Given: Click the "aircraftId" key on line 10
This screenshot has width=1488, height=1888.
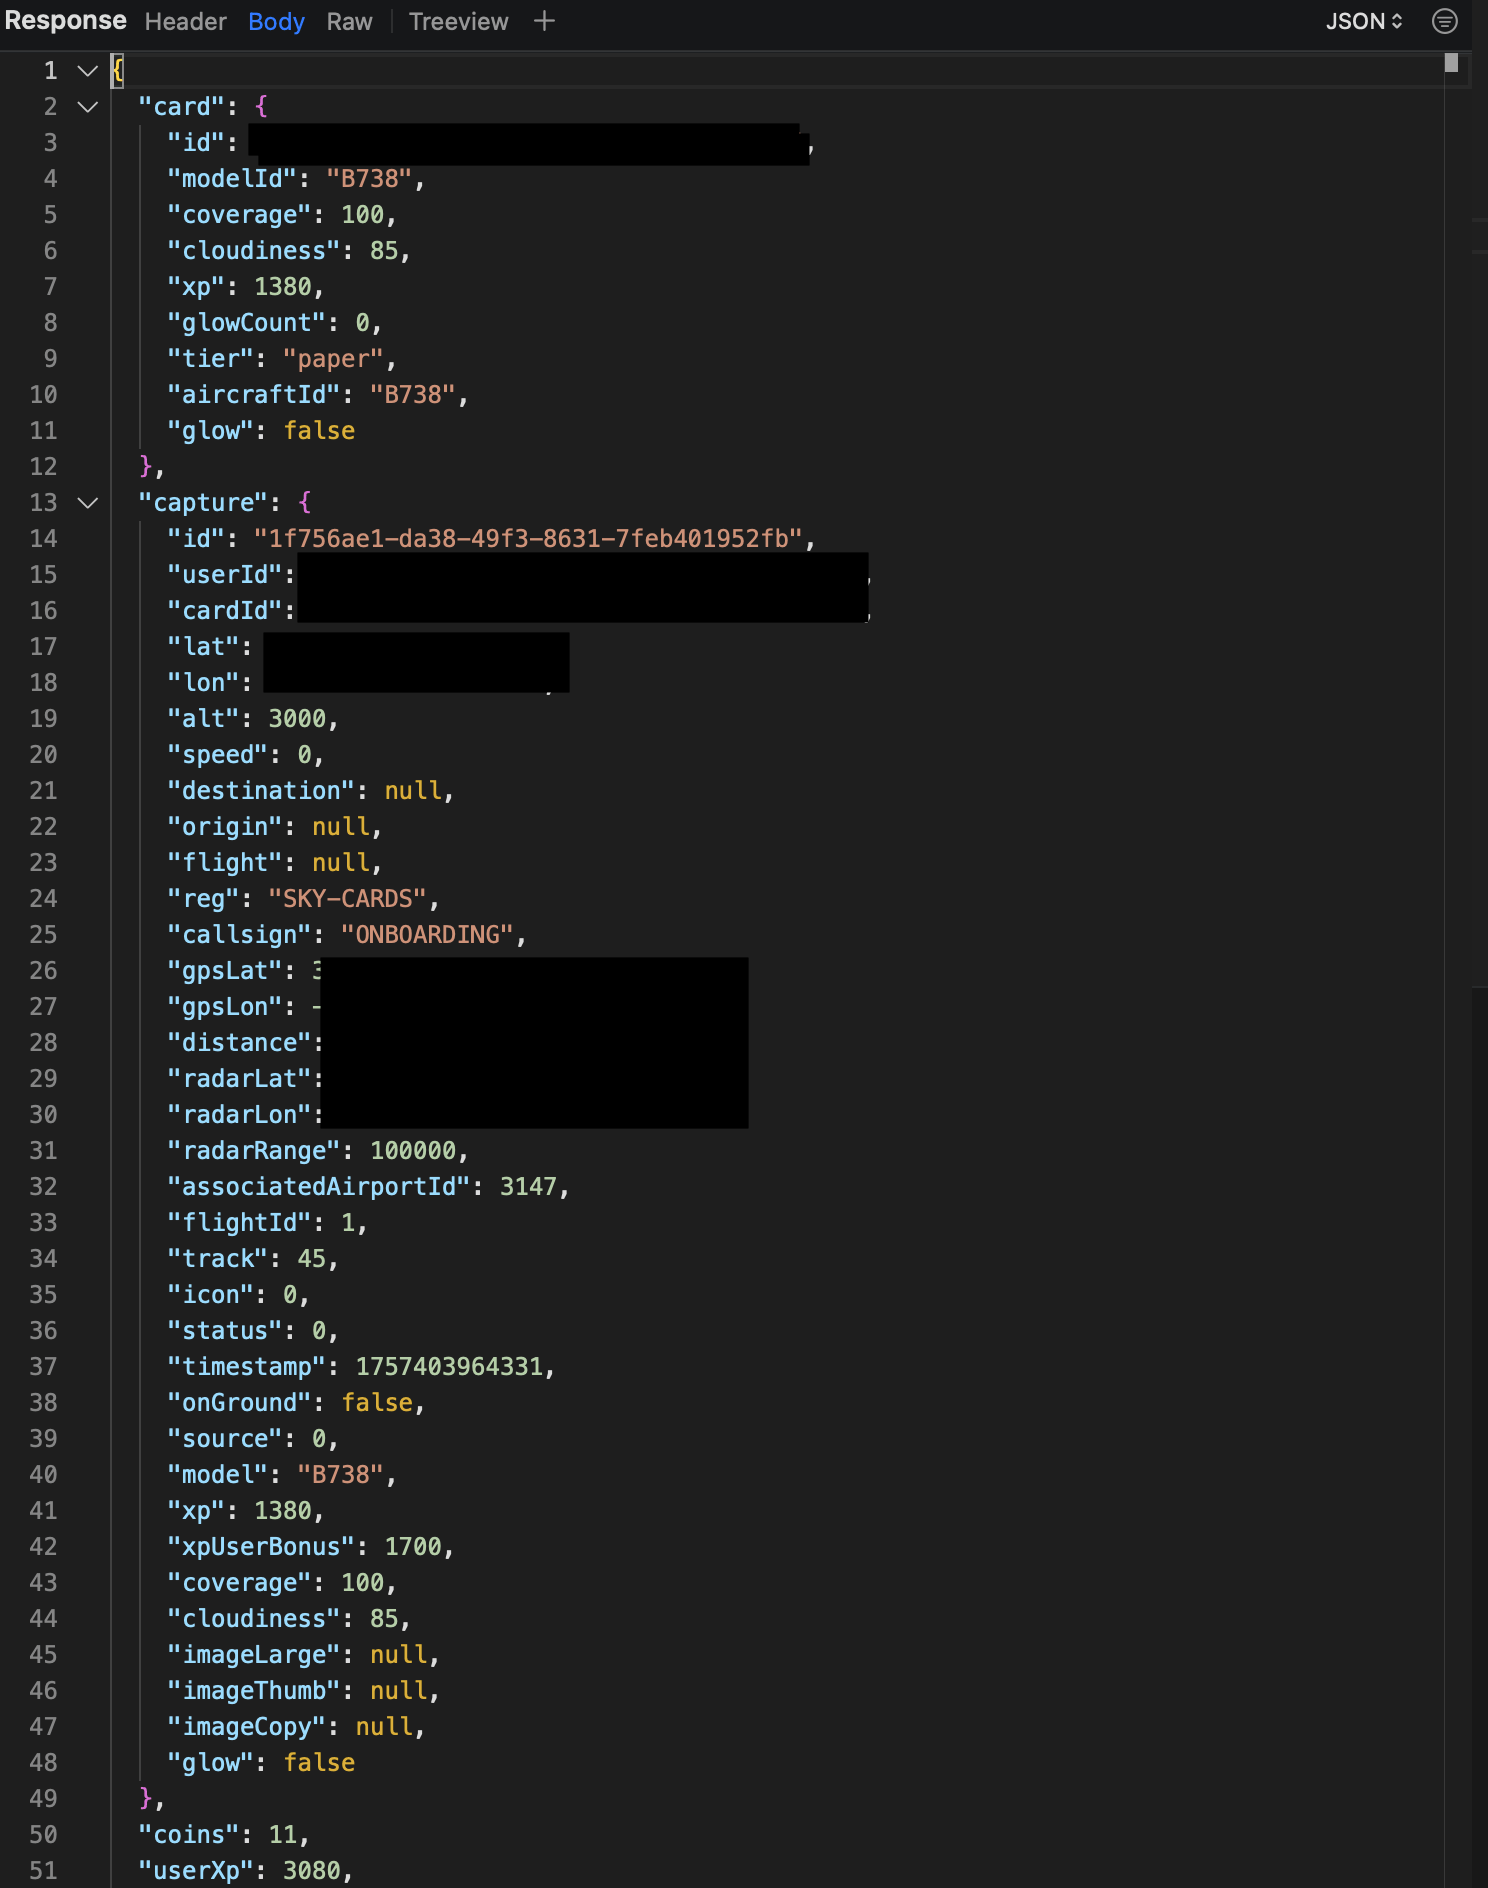Looking at the screenshot, I should point(254,395).
